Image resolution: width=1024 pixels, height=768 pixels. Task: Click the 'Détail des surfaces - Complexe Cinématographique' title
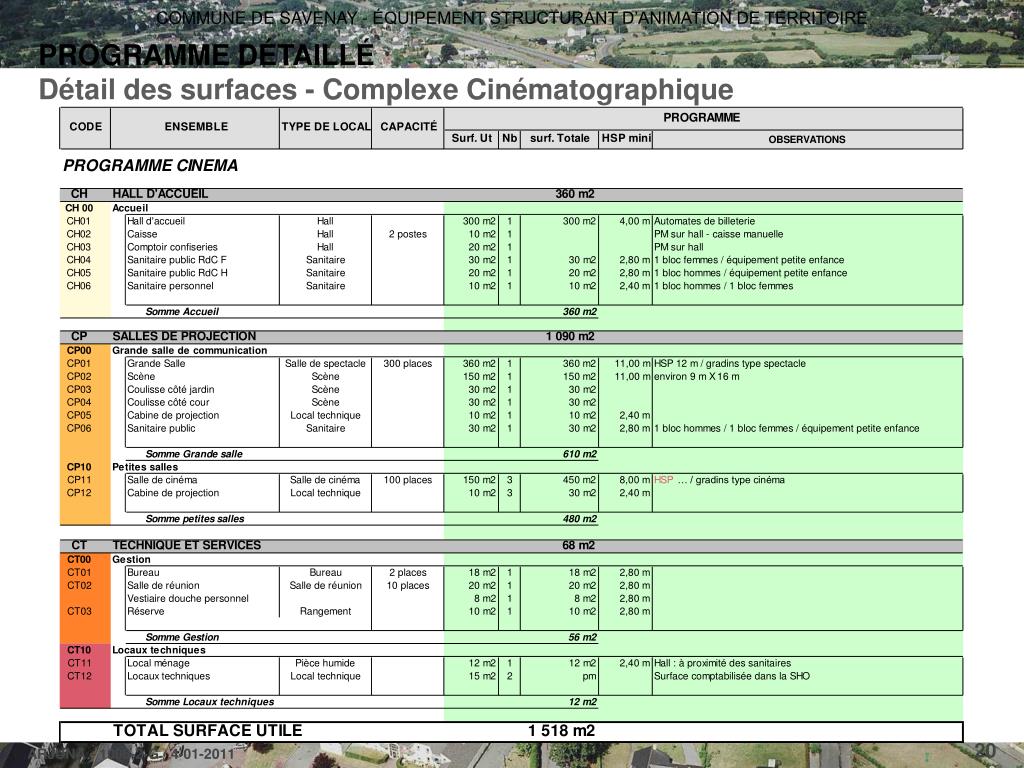tap(386, 89)
